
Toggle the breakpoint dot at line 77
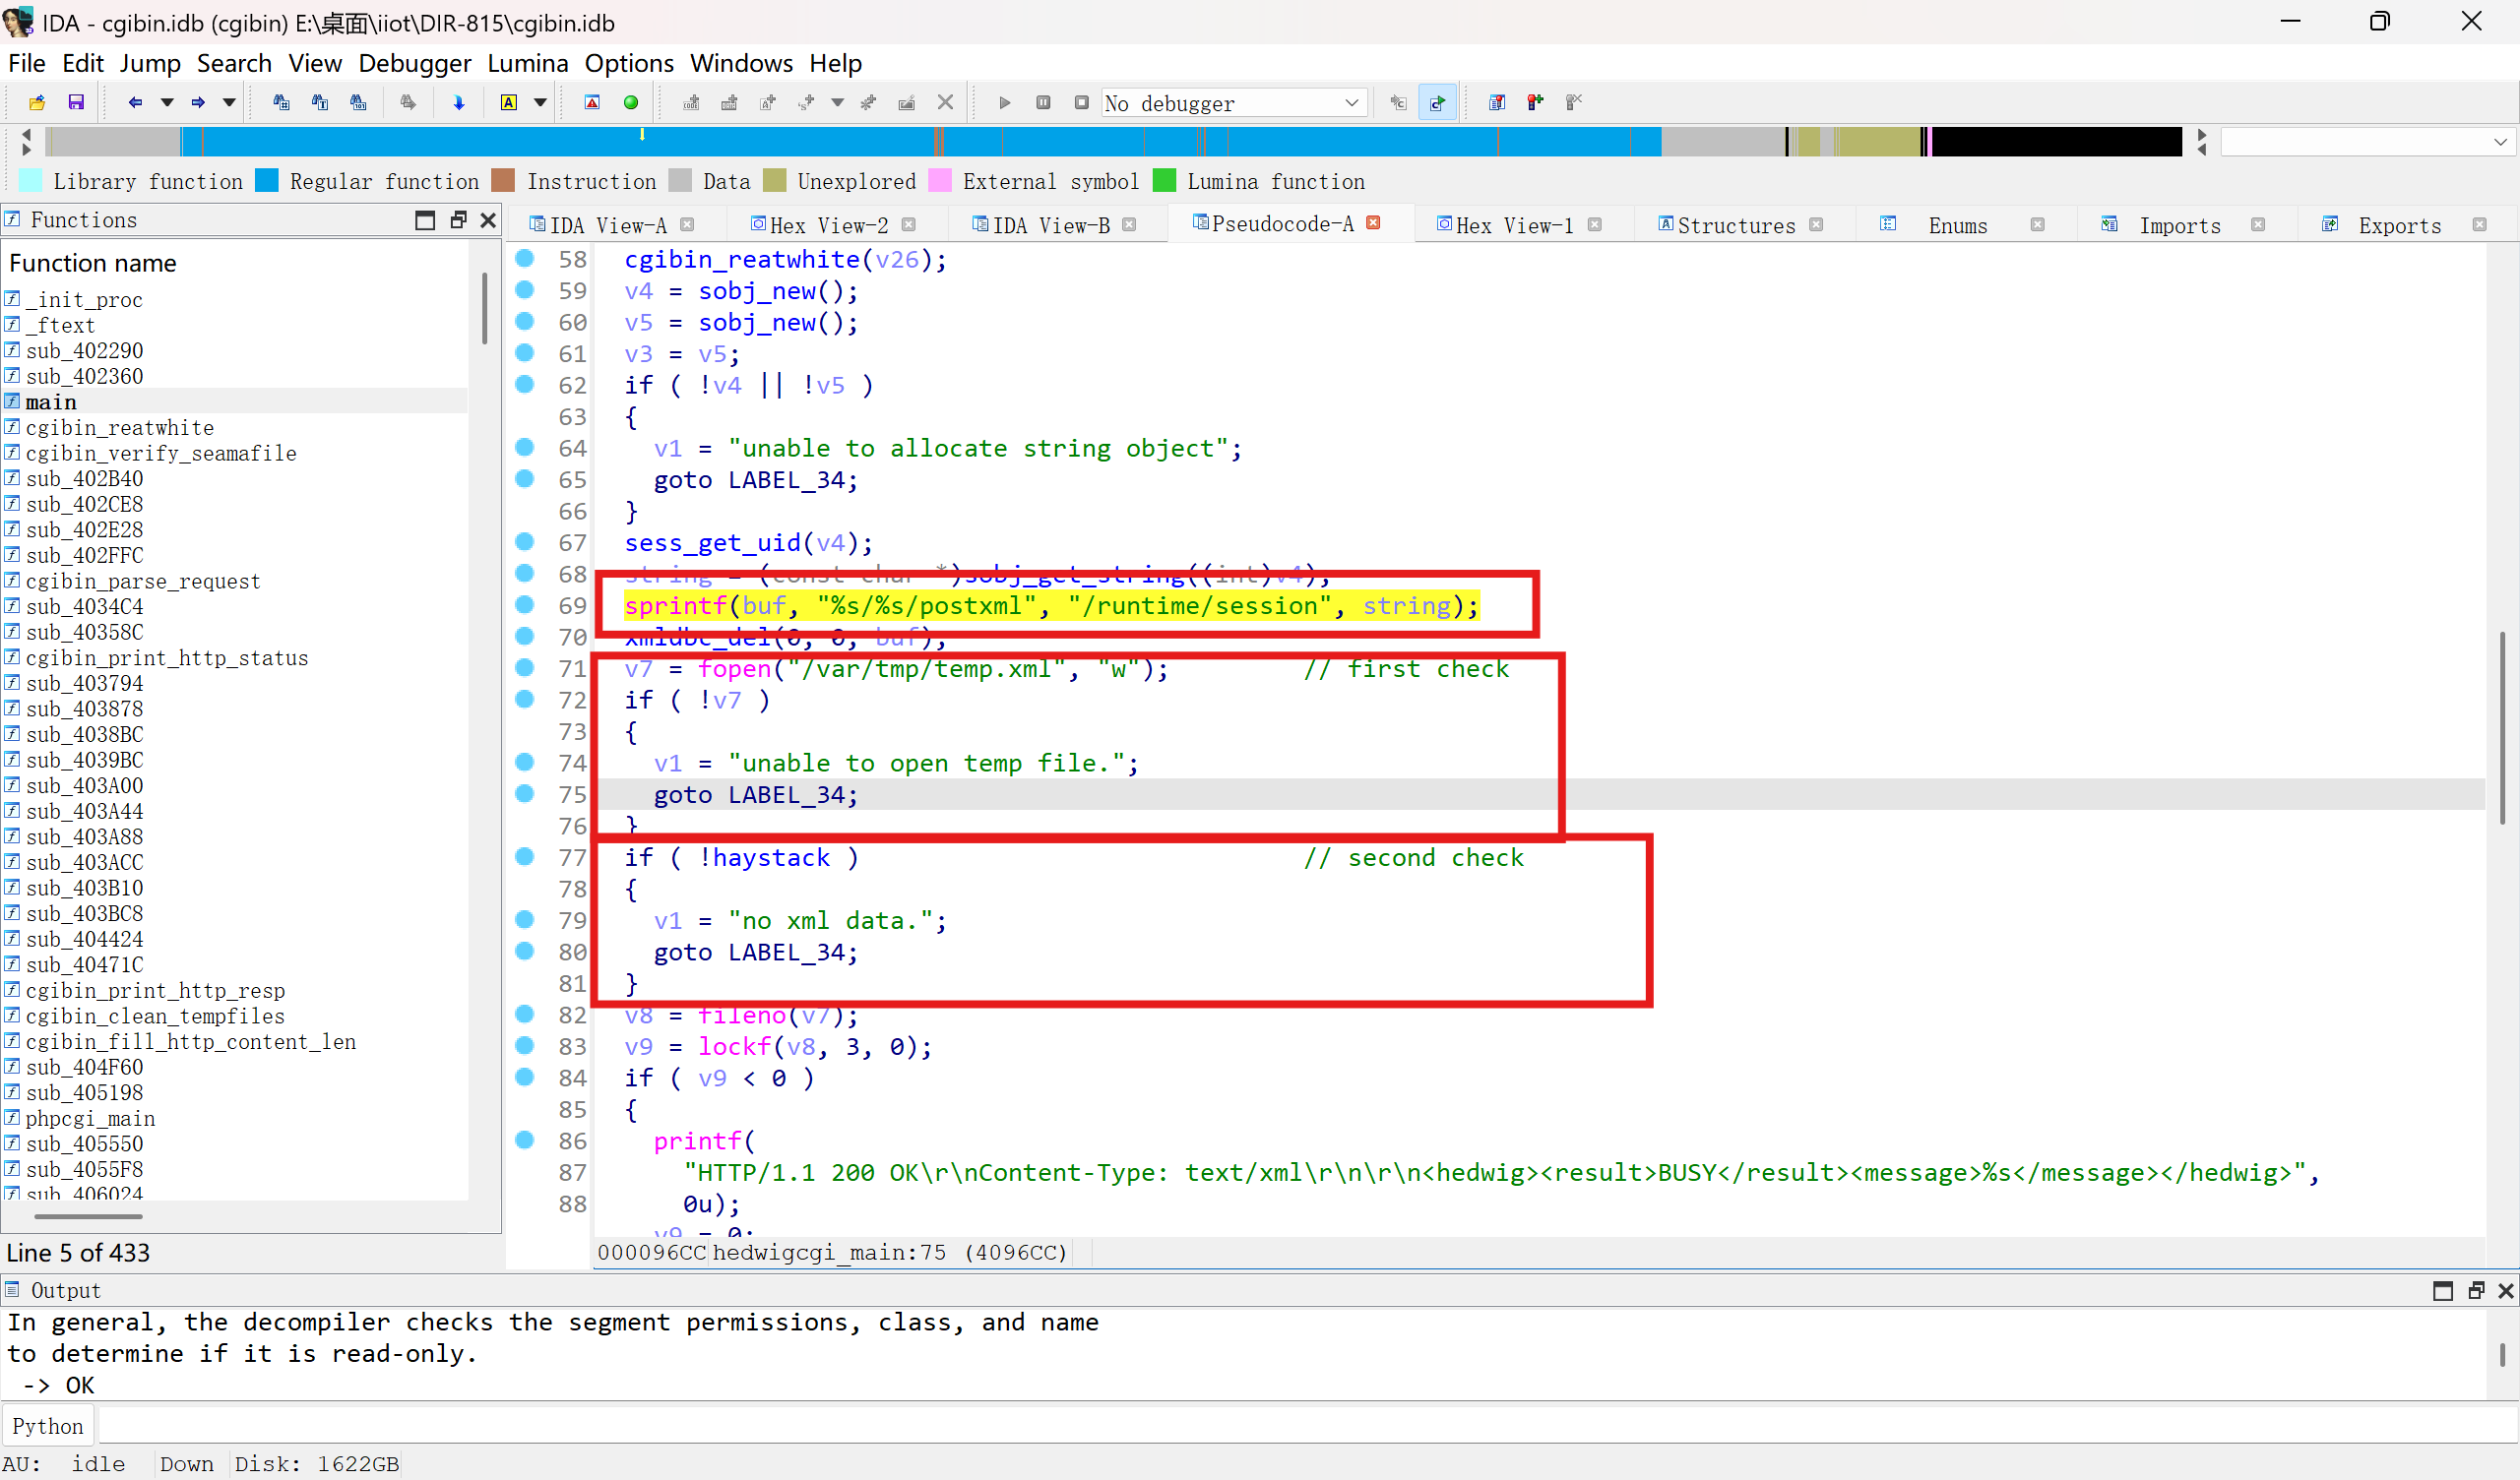pyautogui.click(x=524, y=856)
